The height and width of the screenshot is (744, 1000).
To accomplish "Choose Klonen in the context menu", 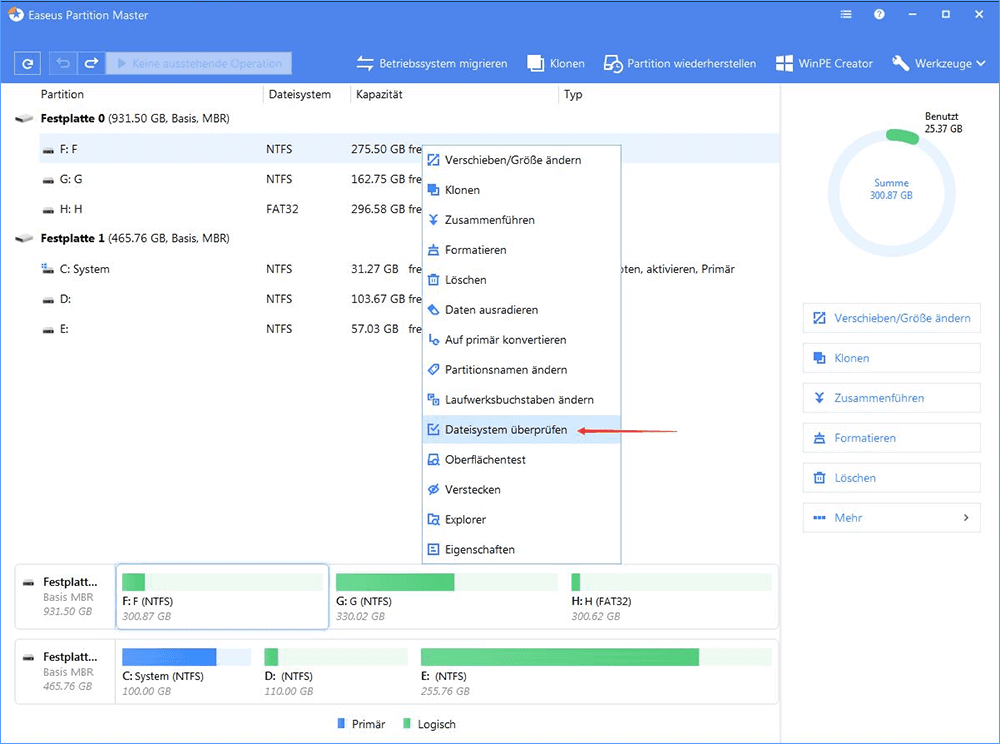I will [x=522, y=190].
